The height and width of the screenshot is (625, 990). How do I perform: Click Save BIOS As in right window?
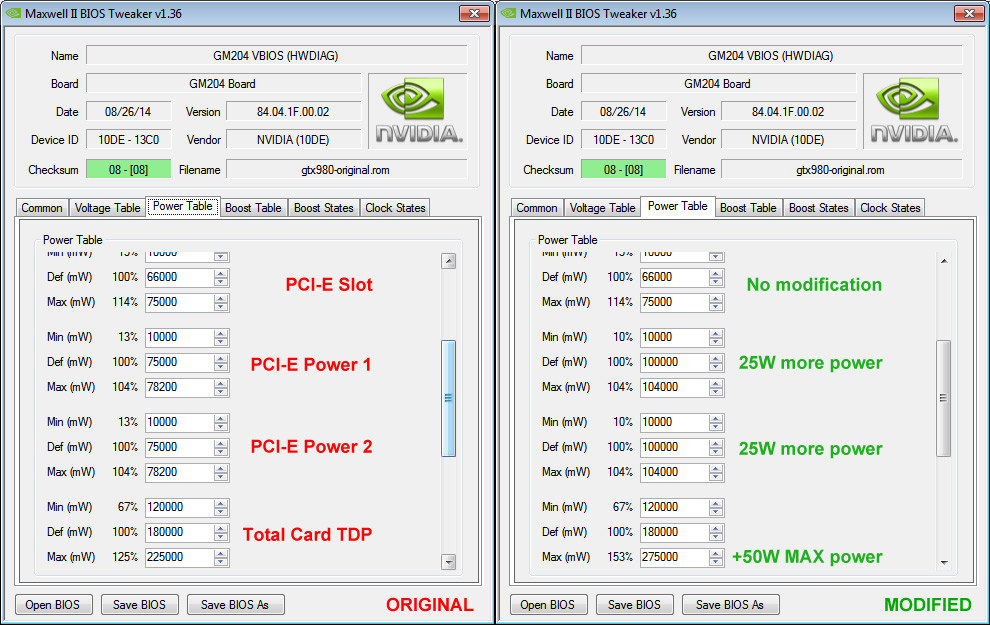(x=731, y=605)
